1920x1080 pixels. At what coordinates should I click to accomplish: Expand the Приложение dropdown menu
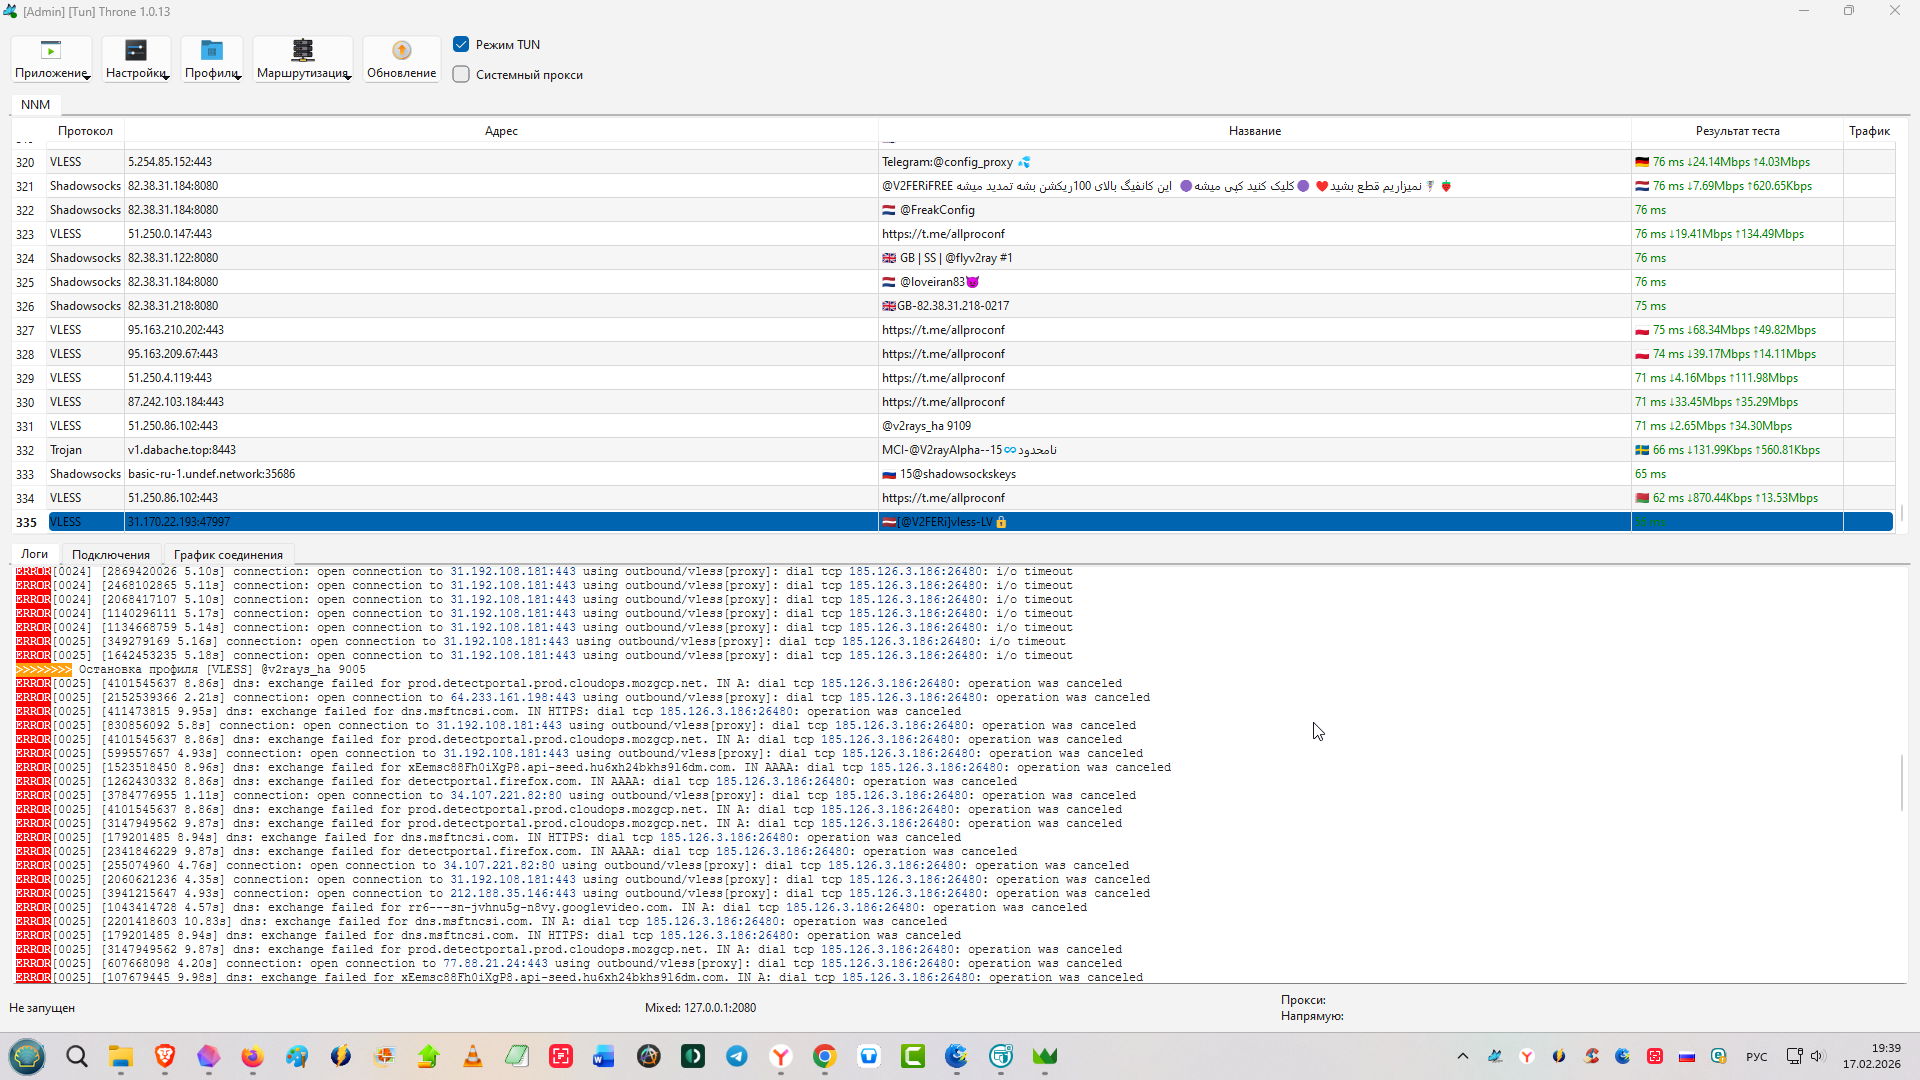tap(51, 59)
